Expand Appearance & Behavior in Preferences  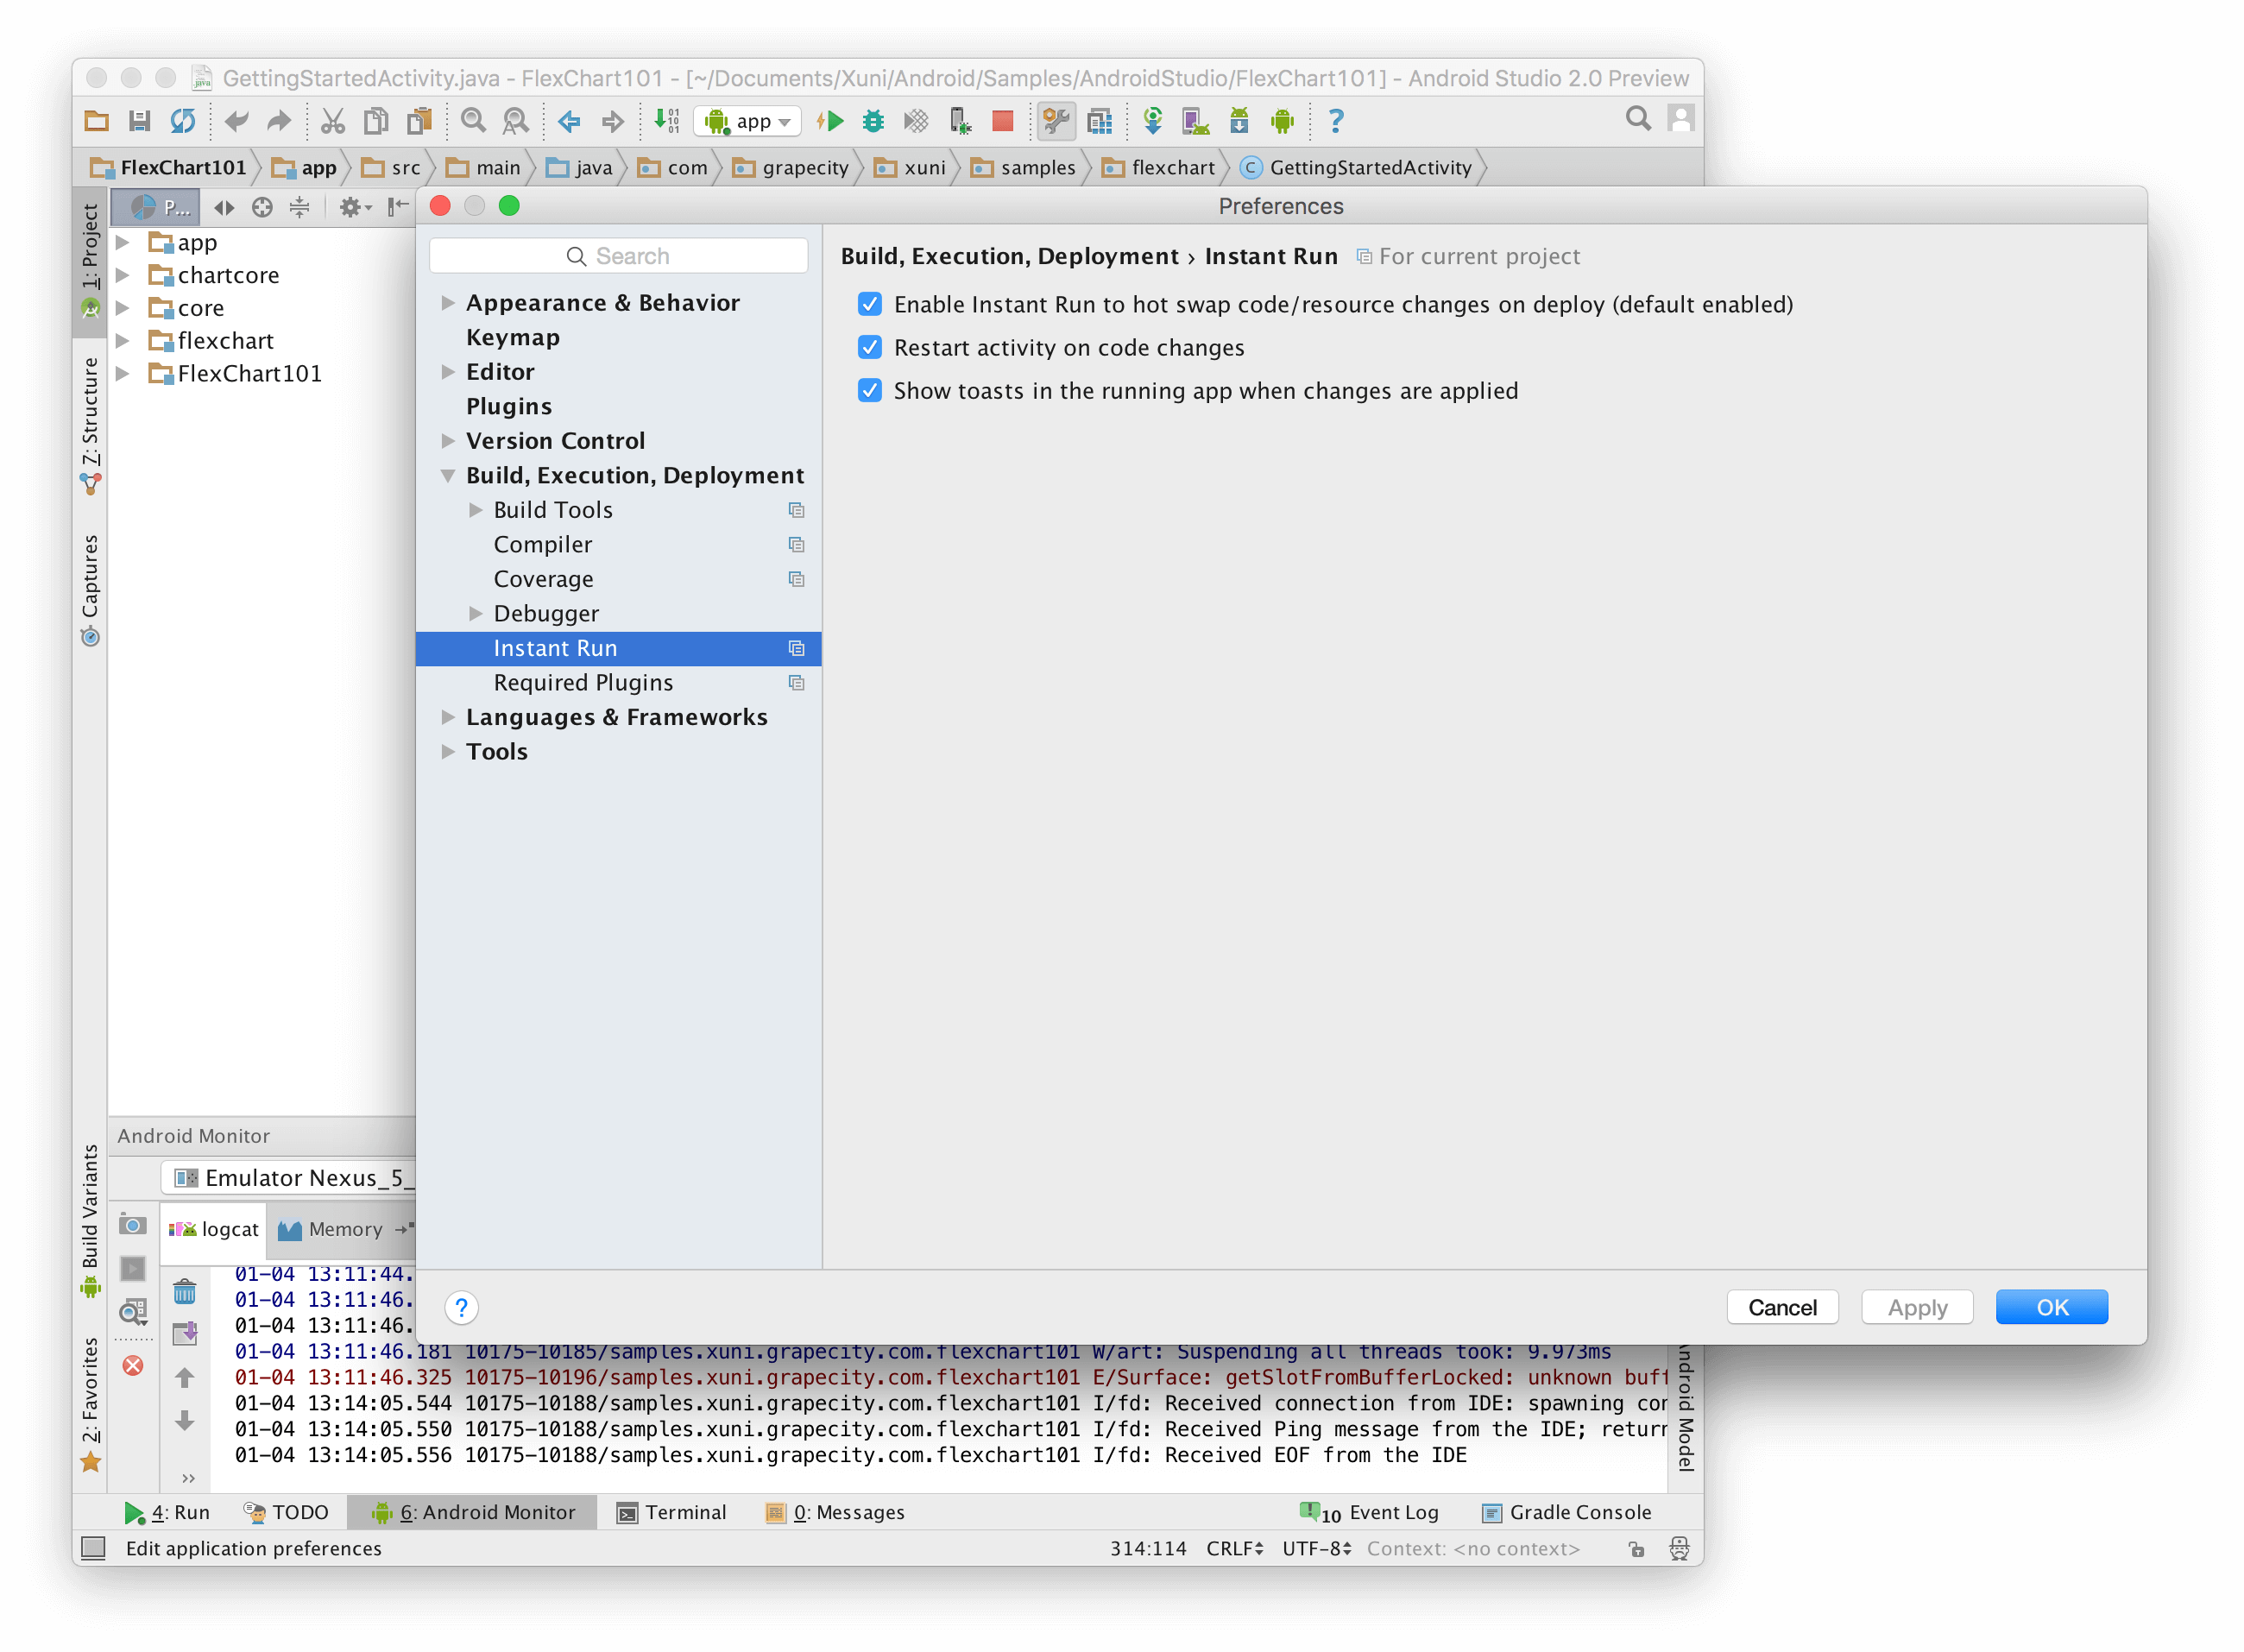448,302
